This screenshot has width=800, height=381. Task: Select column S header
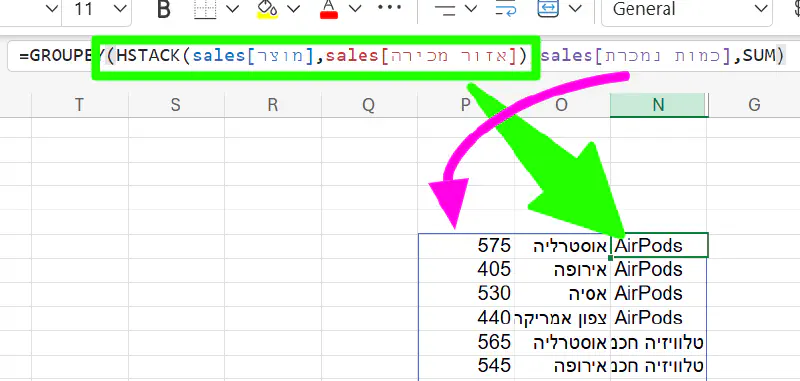pyautogui.click(x=176, y=105)
